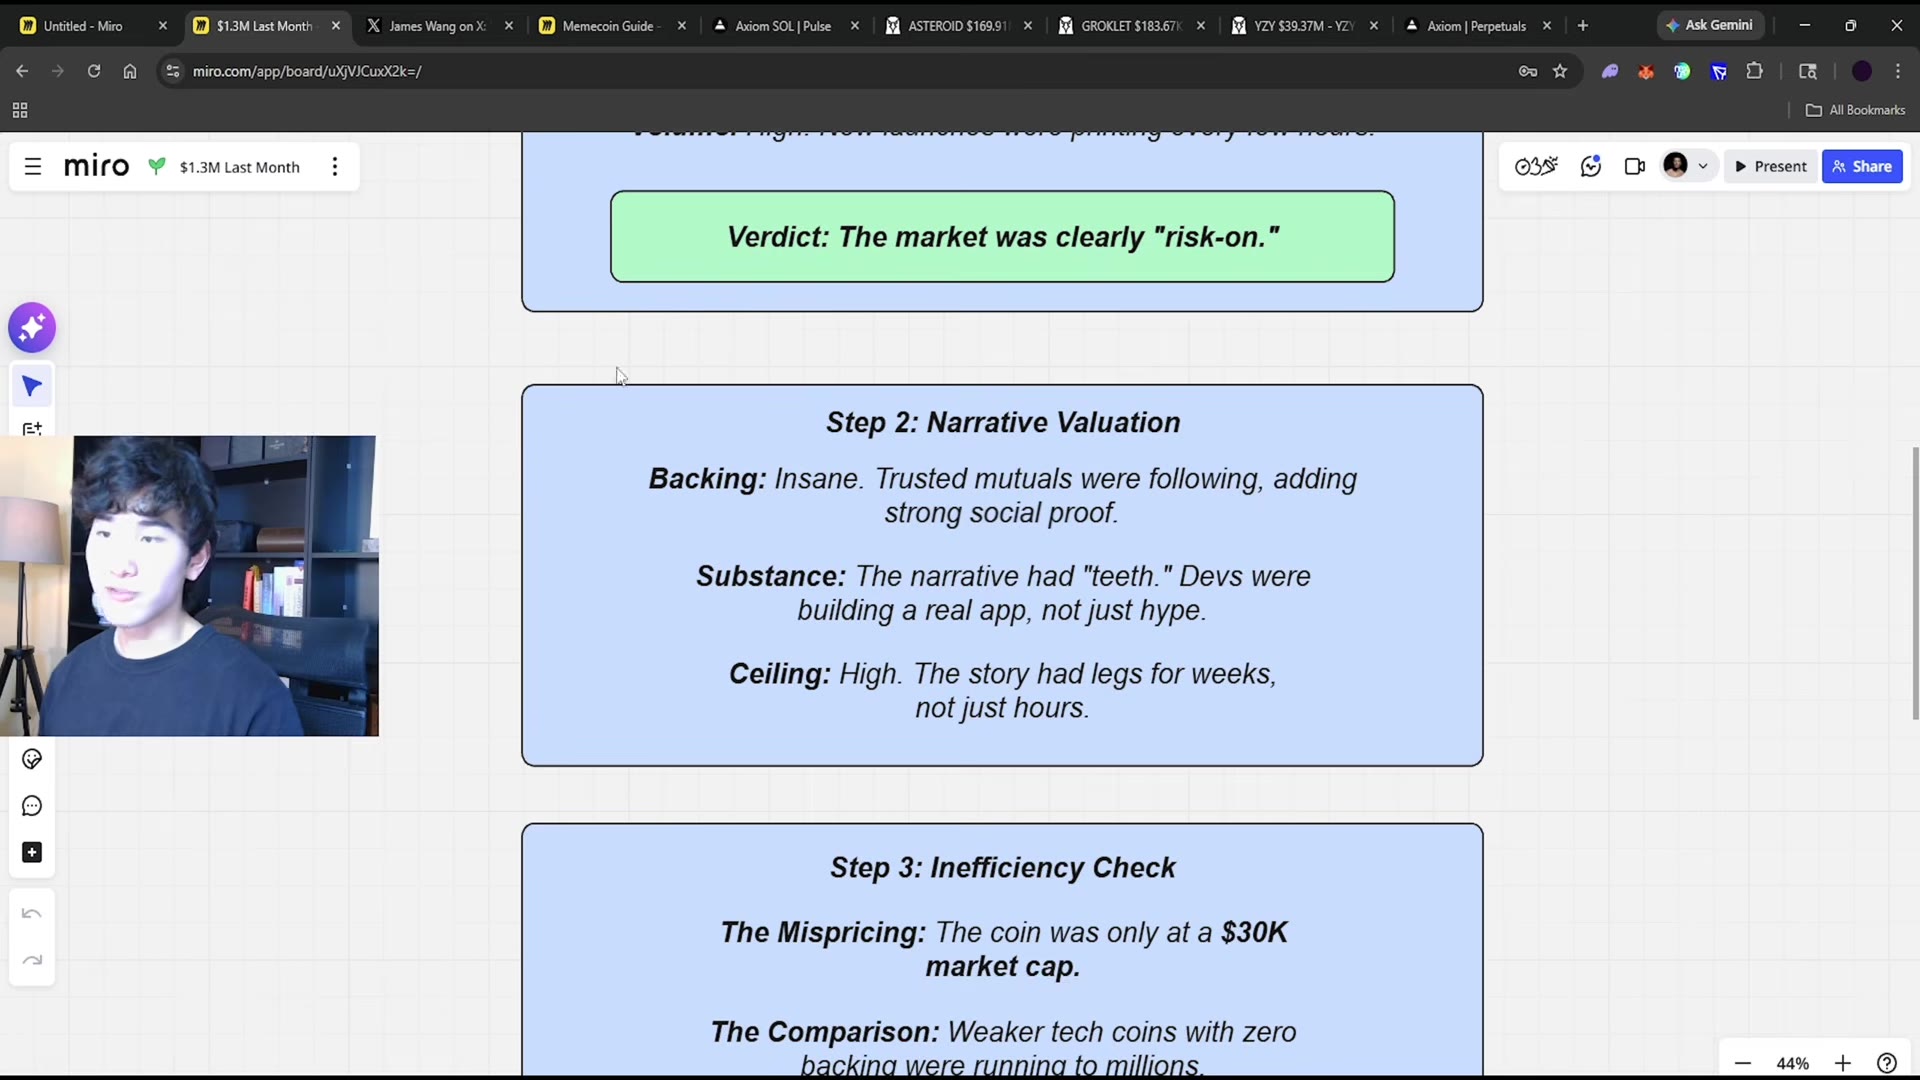Open the reactions icon in top toolbar
Viewport: 1920px width, 1080px height.
pos(1536,167)
